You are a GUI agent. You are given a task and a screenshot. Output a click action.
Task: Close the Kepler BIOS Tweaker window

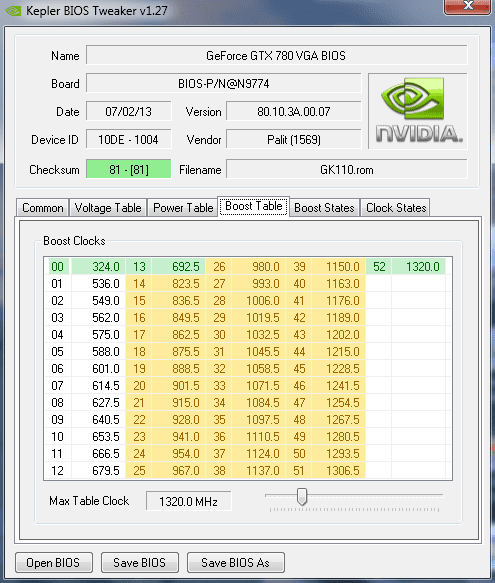point(467,7)
